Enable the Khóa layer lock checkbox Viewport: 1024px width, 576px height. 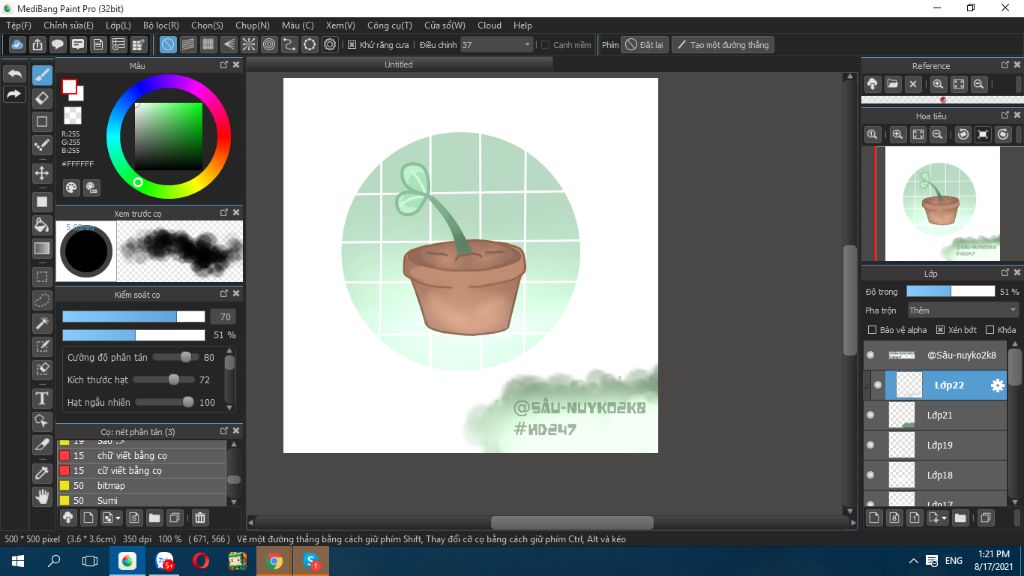coord(990,330)
